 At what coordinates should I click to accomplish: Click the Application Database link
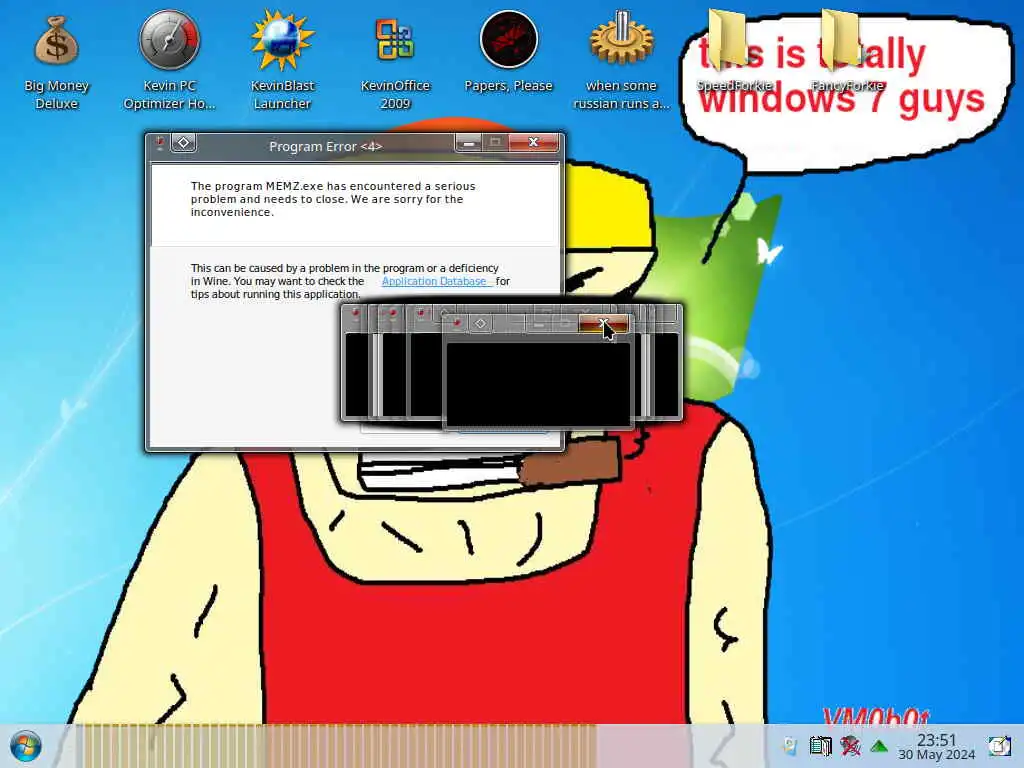[434, 281]
